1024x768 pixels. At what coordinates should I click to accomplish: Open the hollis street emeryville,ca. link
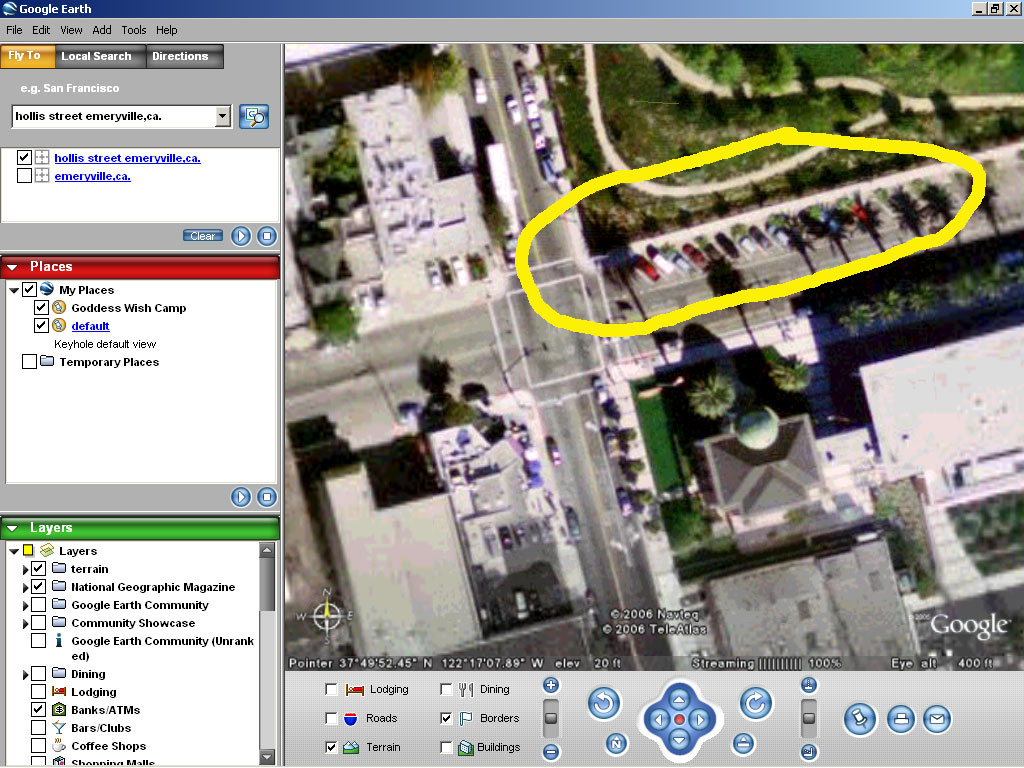[x=127, y=158]
